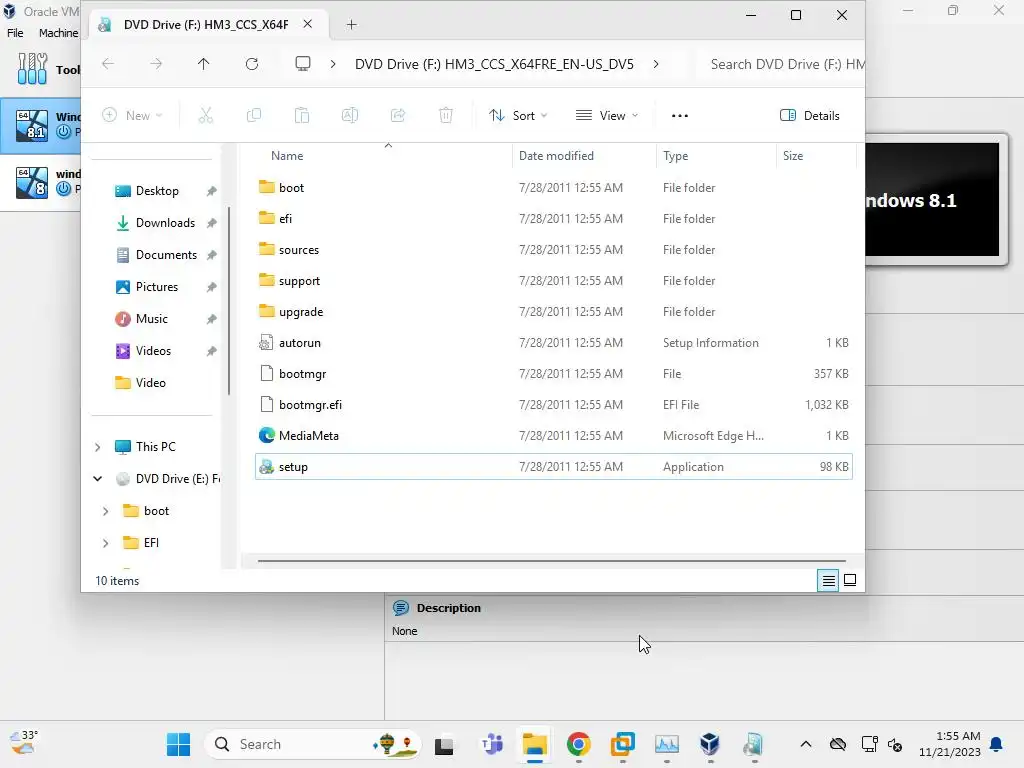This screenshot has height=768, width=1024.
Task: Show hidden system tray icons
Action: coord(806,744)
